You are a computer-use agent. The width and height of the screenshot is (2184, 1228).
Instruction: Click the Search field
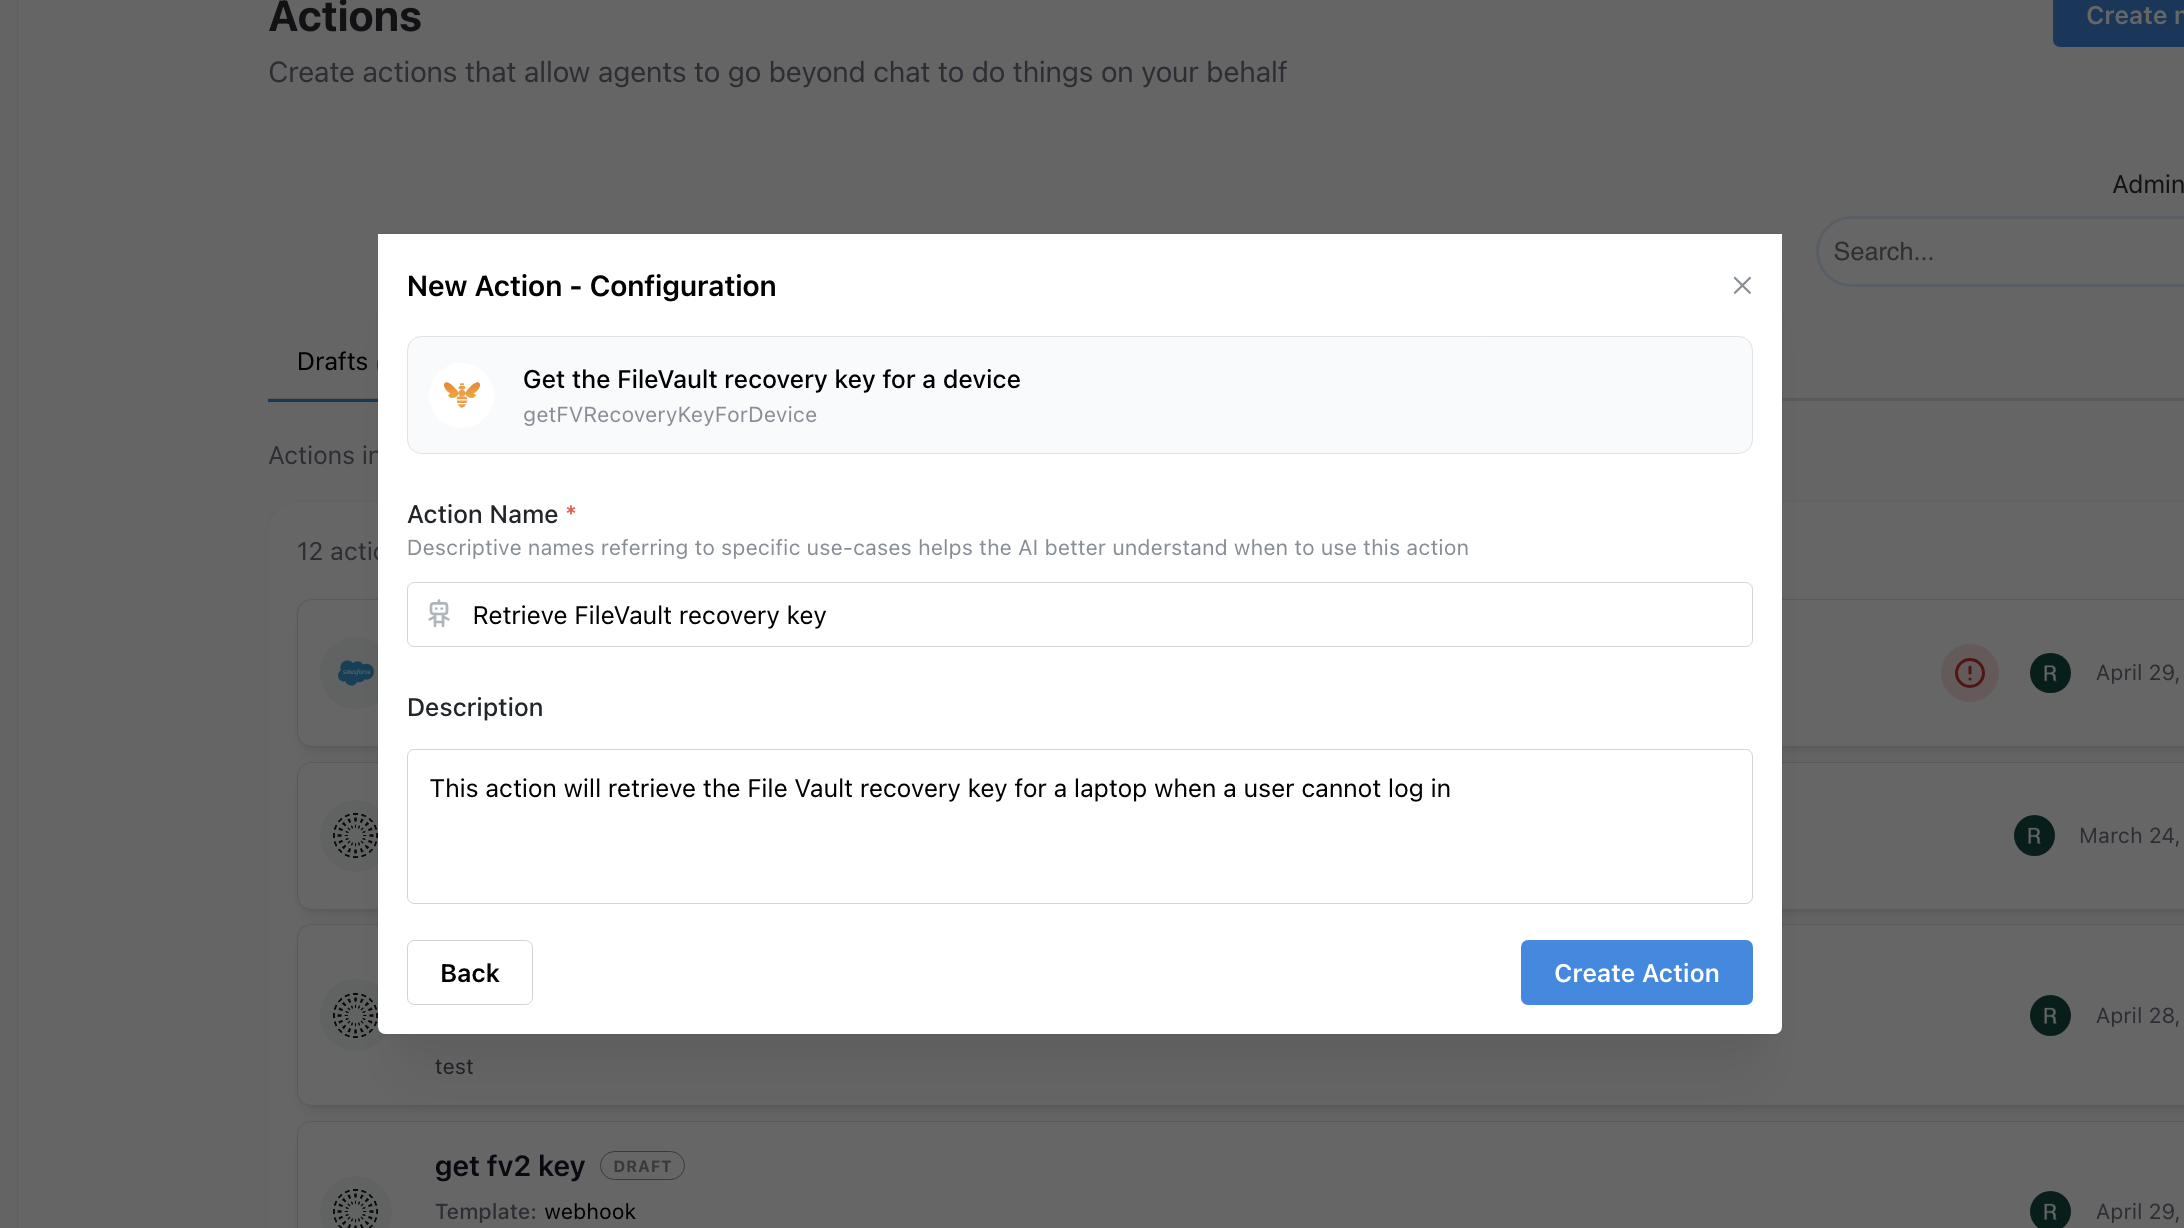click(x=2000, y=252)
